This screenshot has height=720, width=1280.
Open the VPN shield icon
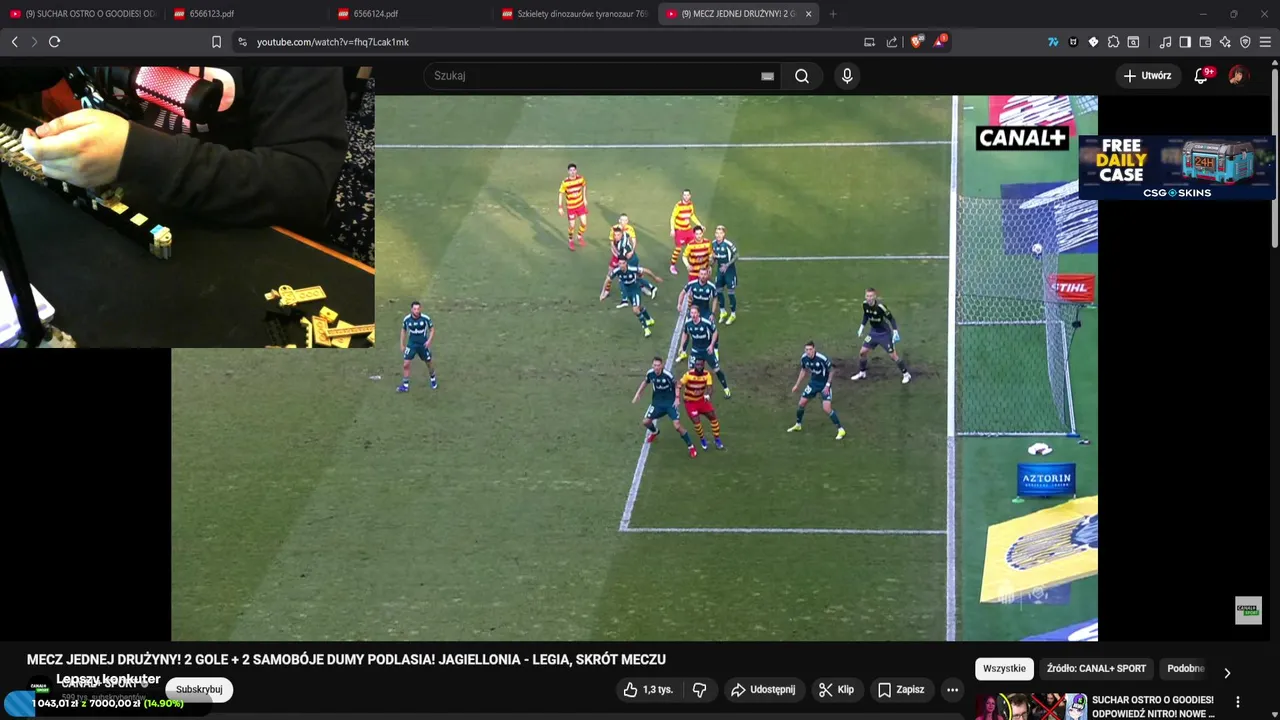pyautogui.click(x=1245, y=42)
